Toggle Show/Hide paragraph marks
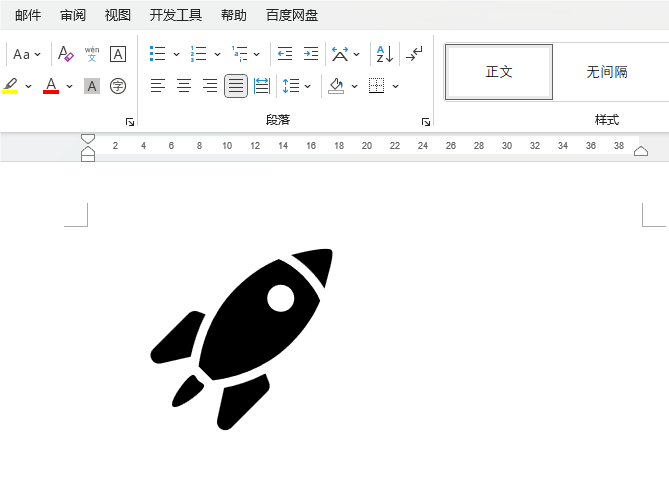 [x=414, y=54]
